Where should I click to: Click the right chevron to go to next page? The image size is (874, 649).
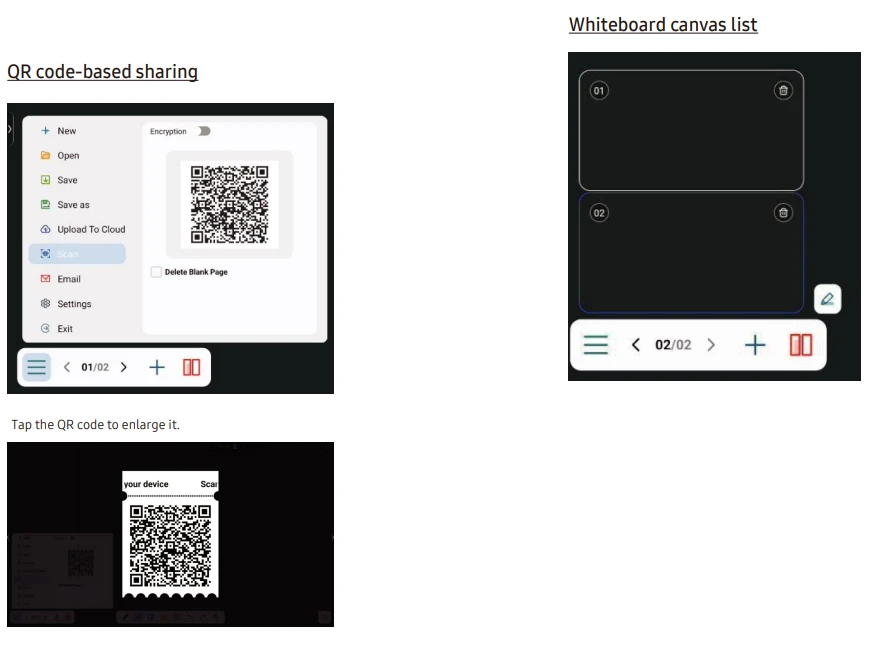tap(123, 367)
